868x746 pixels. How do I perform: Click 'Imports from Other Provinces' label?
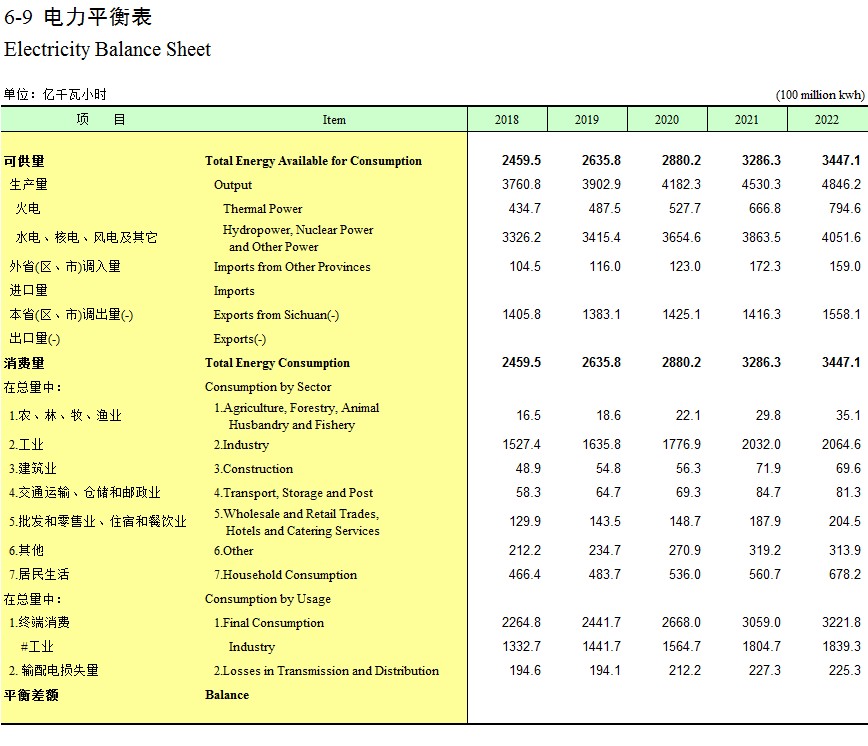pos(292,267)
